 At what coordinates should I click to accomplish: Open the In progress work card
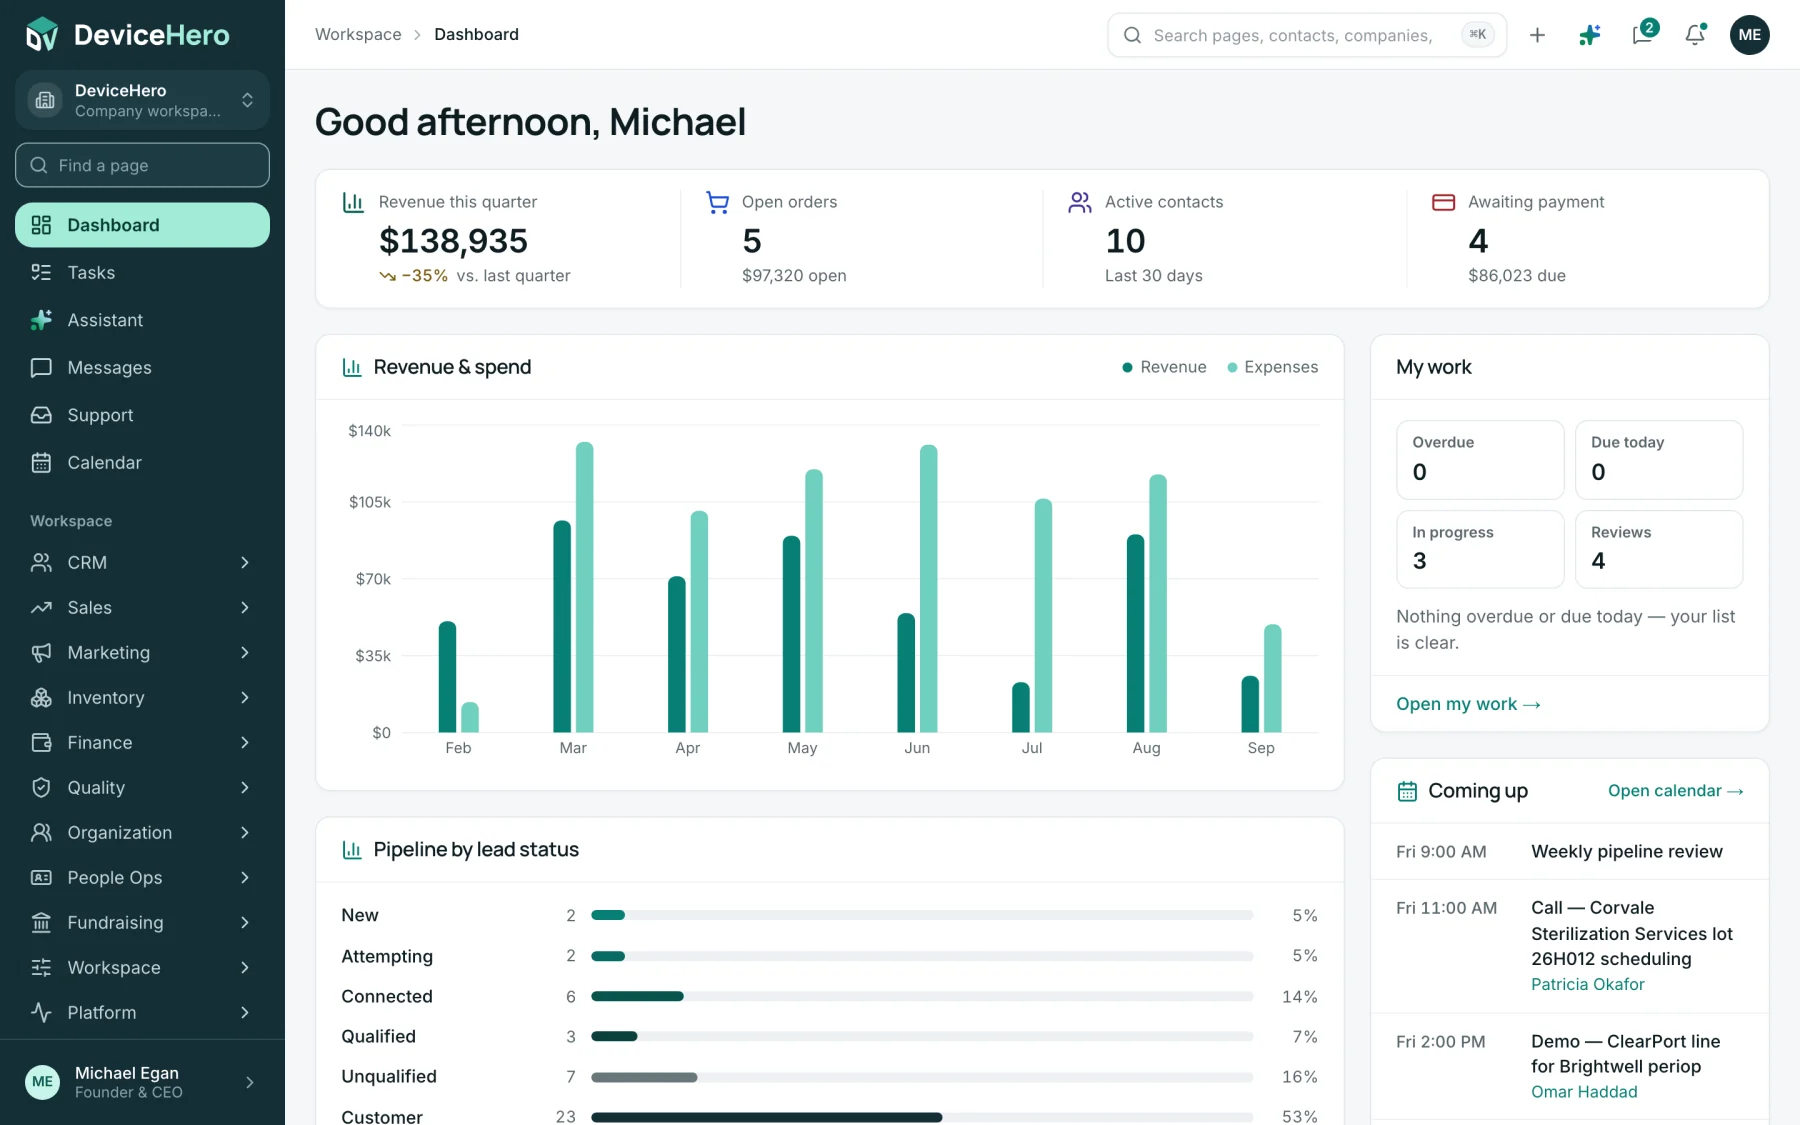coord(1480,549)
